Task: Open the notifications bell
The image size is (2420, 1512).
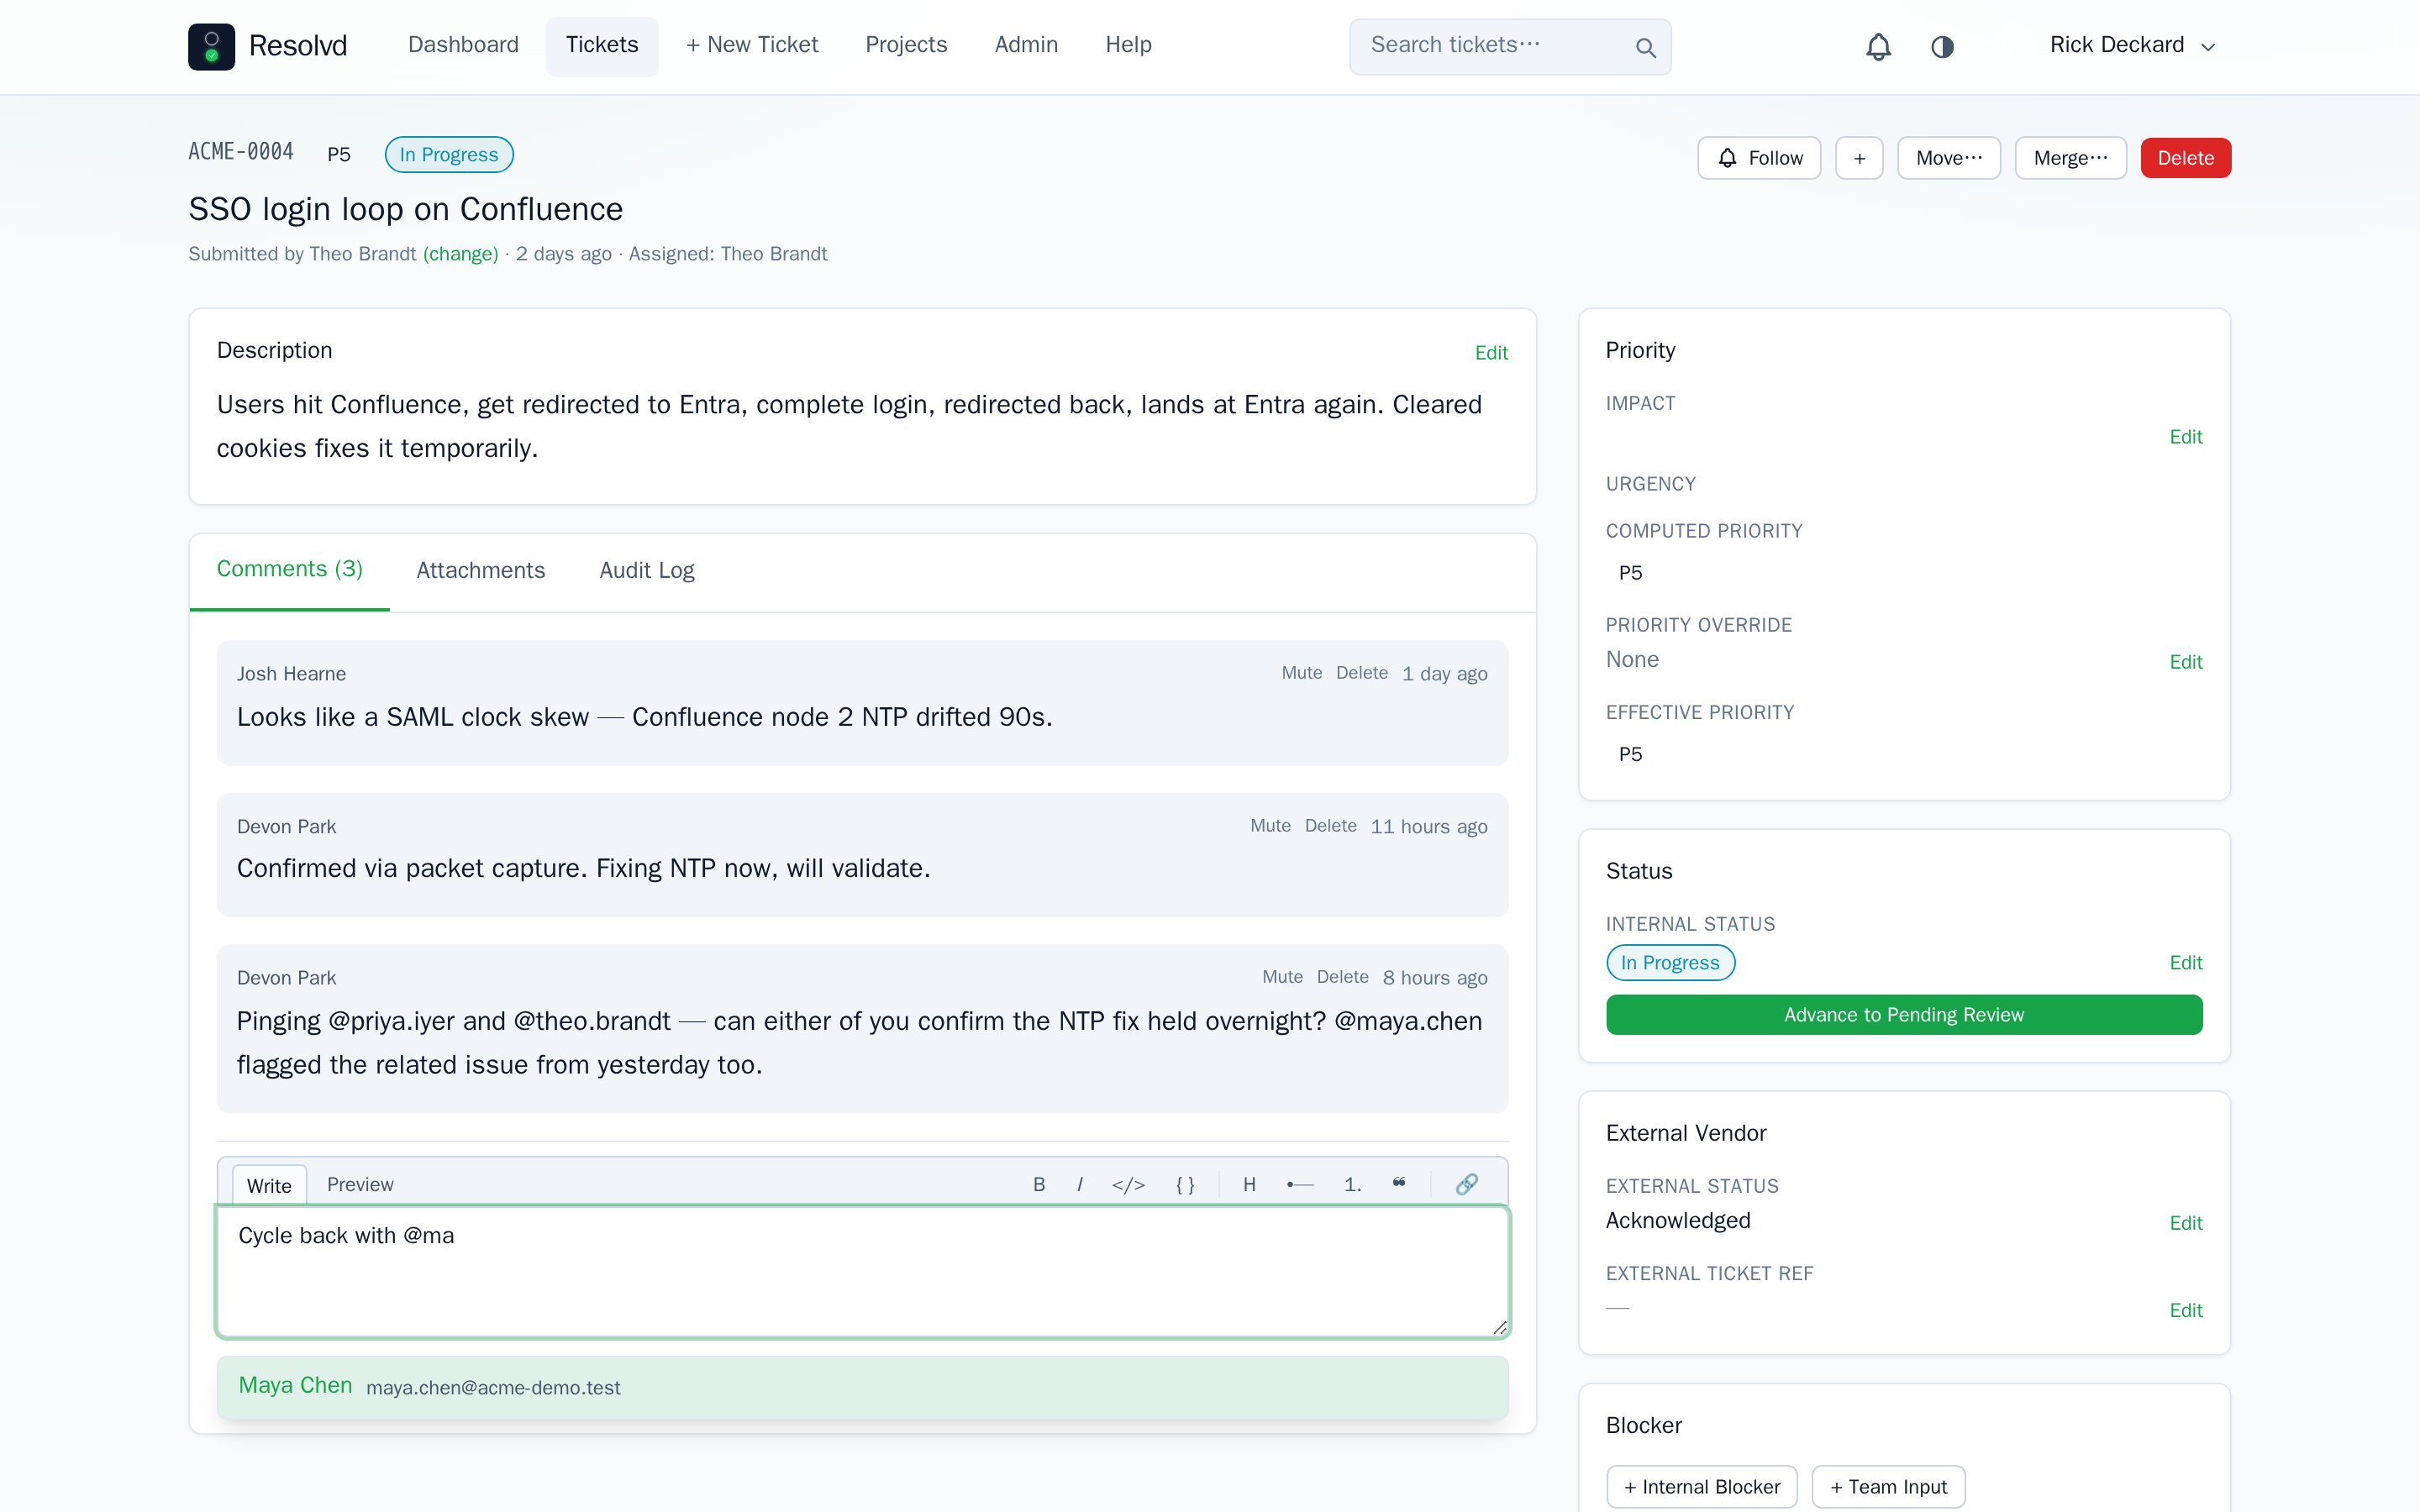Action: [1878, 46]
